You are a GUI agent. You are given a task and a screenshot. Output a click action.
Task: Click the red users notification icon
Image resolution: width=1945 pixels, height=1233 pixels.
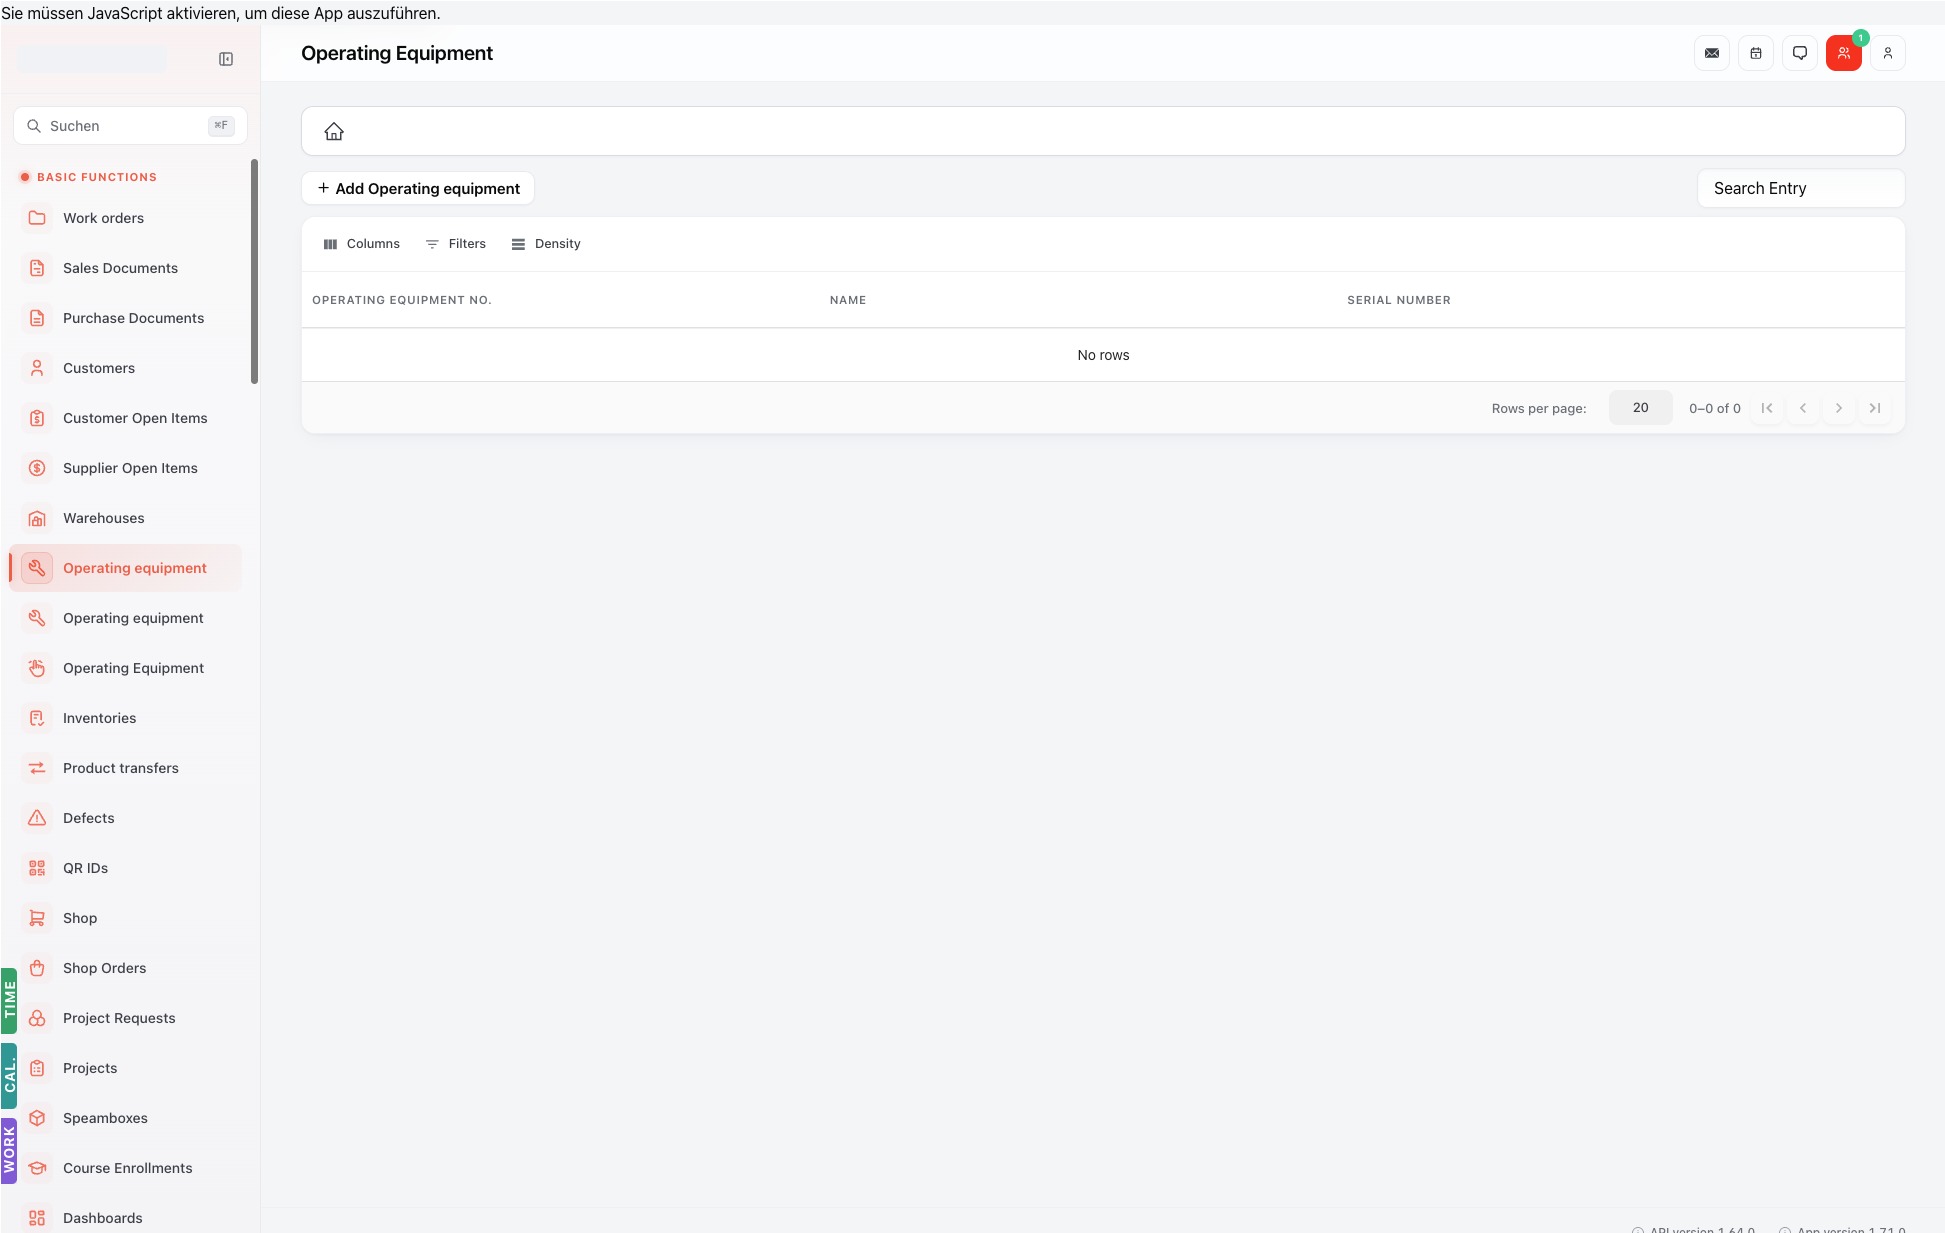tap(1844, 53)
